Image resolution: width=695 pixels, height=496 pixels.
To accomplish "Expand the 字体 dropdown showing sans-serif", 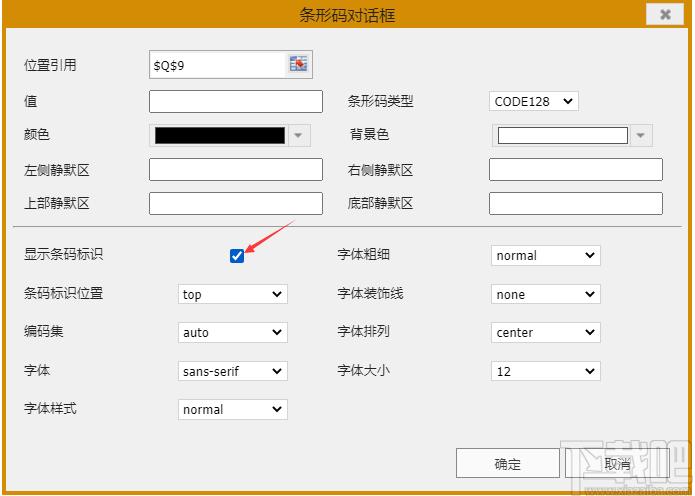I will tap(233, 371).
